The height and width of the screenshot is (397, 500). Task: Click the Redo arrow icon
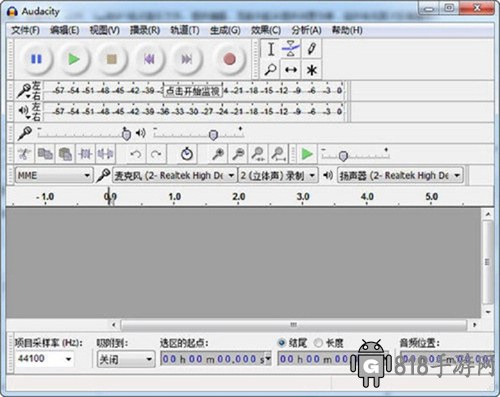(156, 154)
